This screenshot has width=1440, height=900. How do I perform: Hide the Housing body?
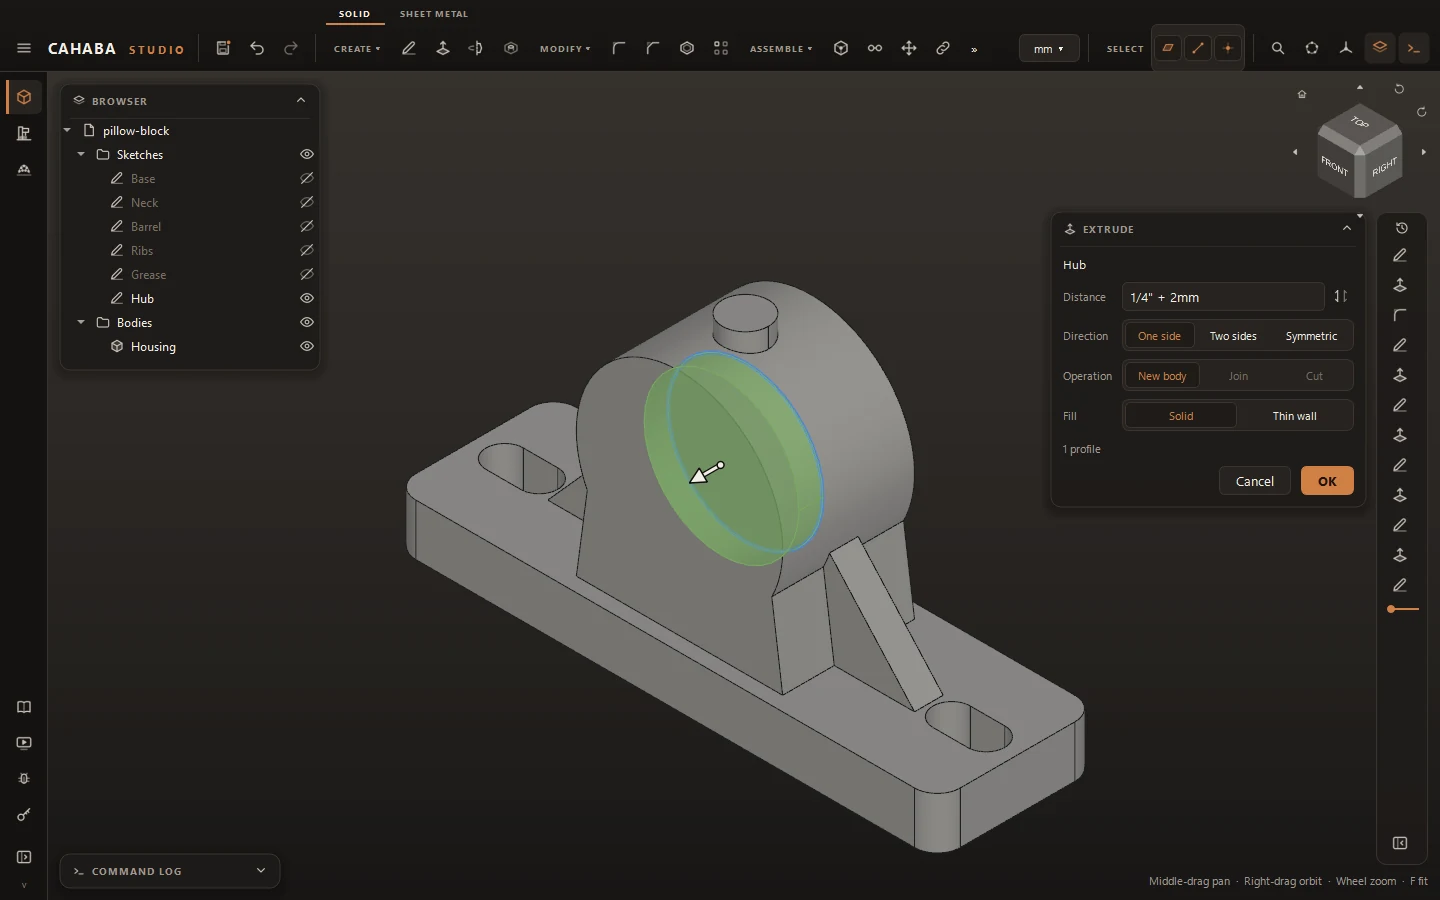tap(307, 346)
